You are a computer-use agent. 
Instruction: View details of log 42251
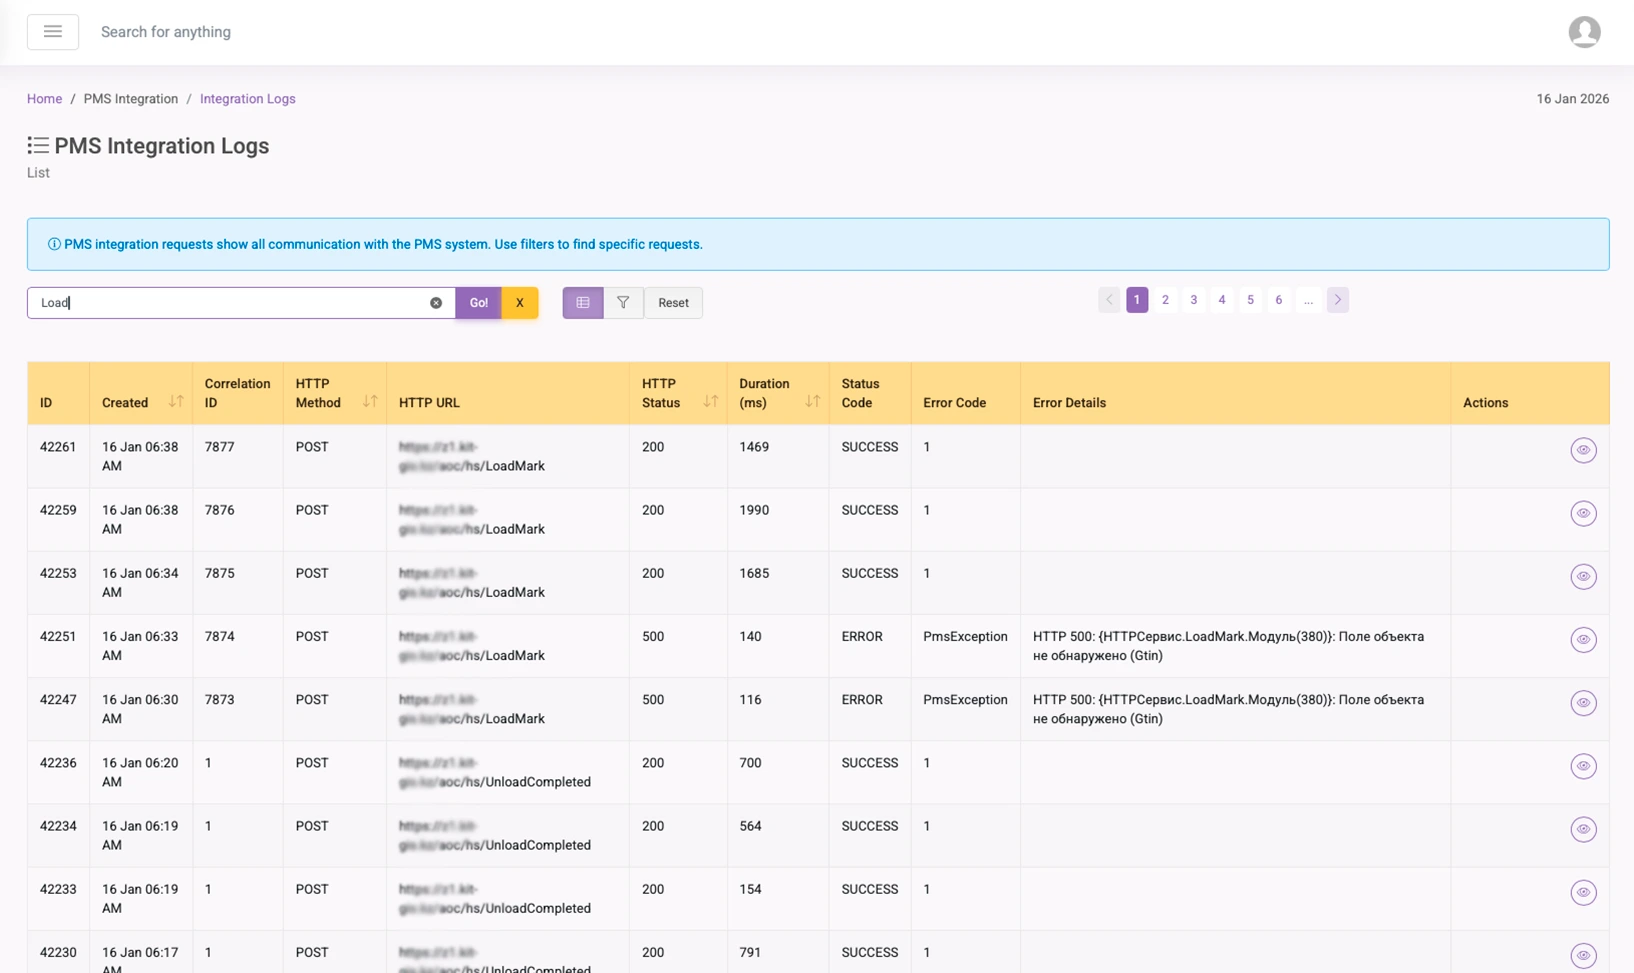click(1583, 640)
